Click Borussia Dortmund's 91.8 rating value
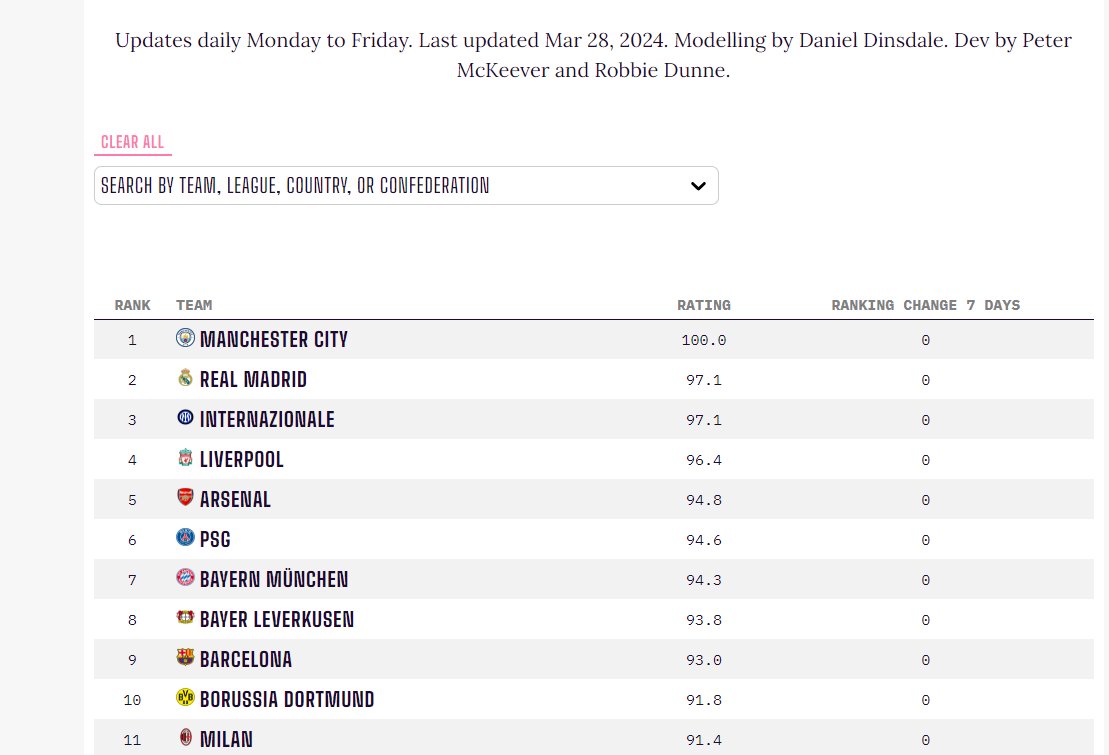The image size is (1109, 755). [x=704, y=700]
